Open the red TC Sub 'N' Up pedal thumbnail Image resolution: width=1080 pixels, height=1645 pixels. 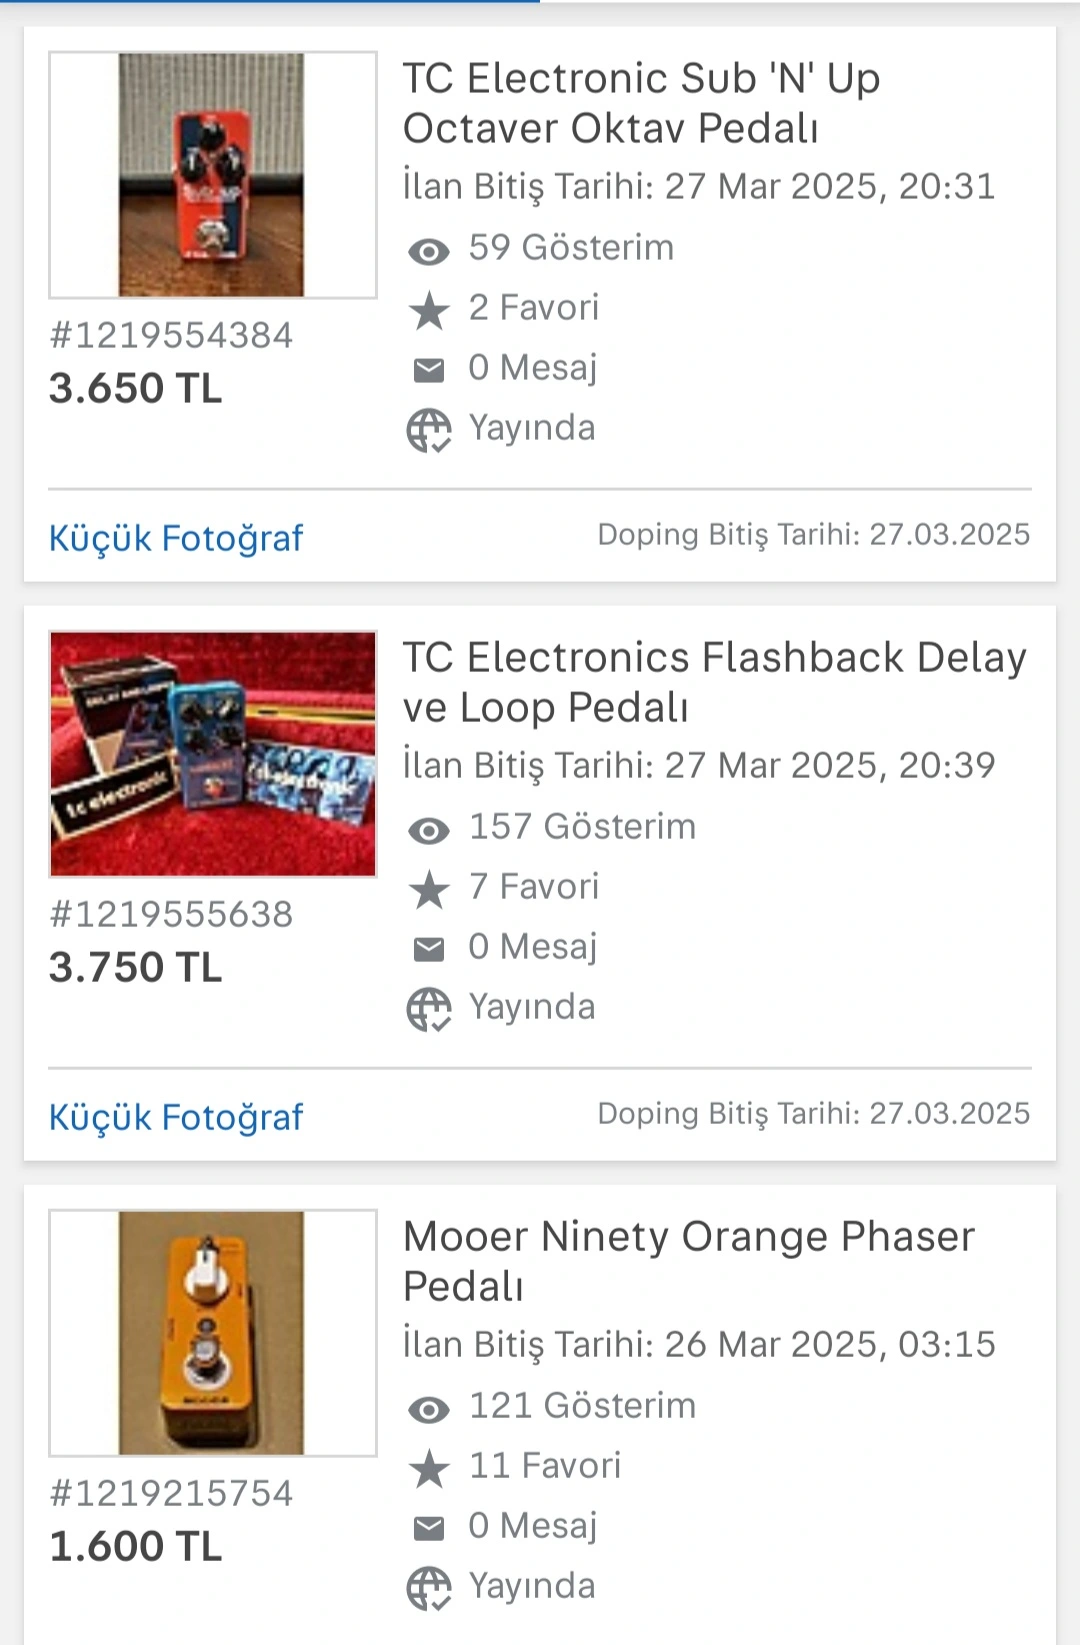[212, 175]
